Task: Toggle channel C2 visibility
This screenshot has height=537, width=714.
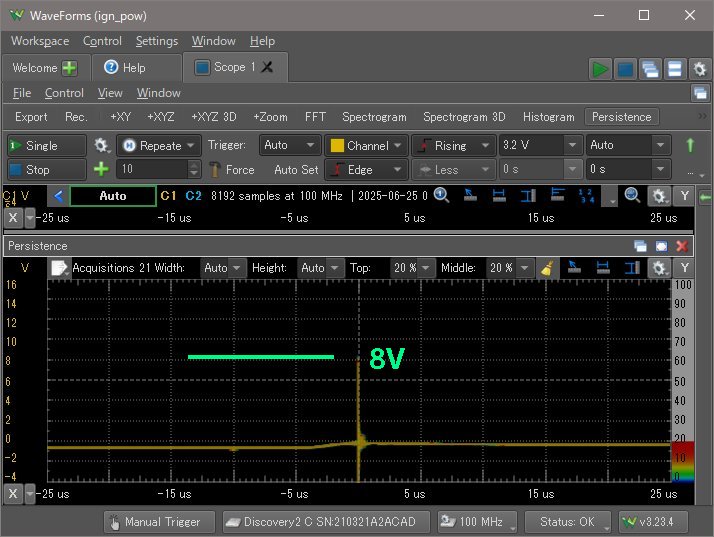Action: coord(193,196)
